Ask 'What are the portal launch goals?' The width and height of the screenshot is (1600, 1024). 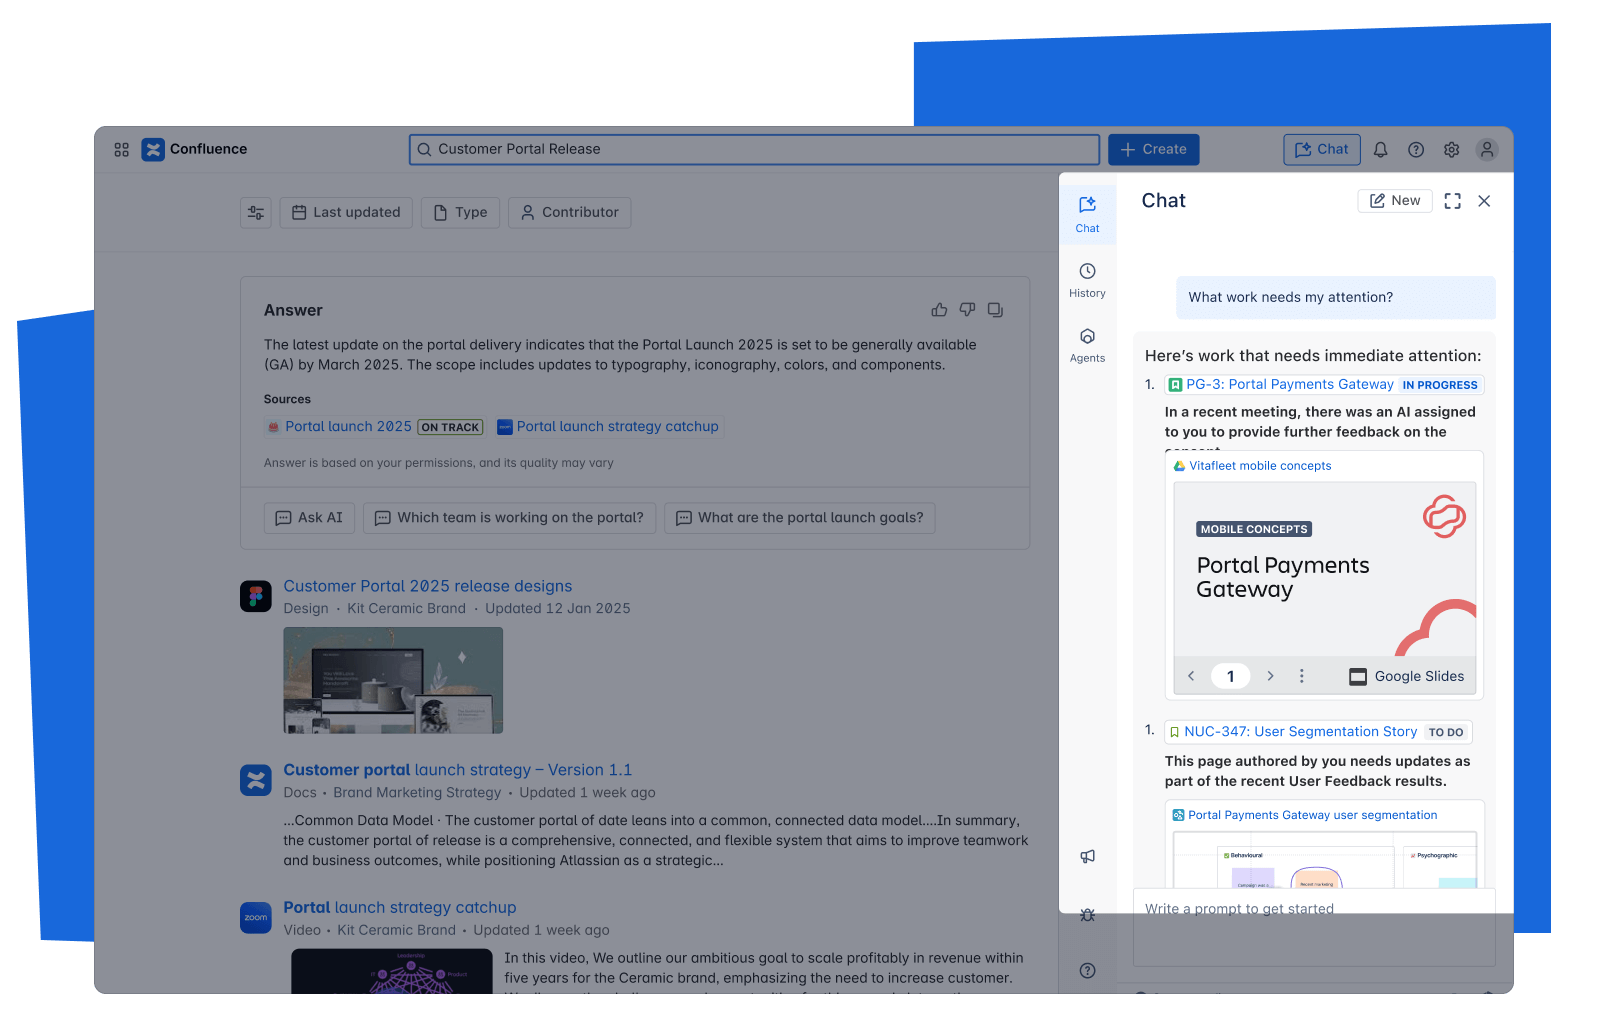(x=799, y=517)
